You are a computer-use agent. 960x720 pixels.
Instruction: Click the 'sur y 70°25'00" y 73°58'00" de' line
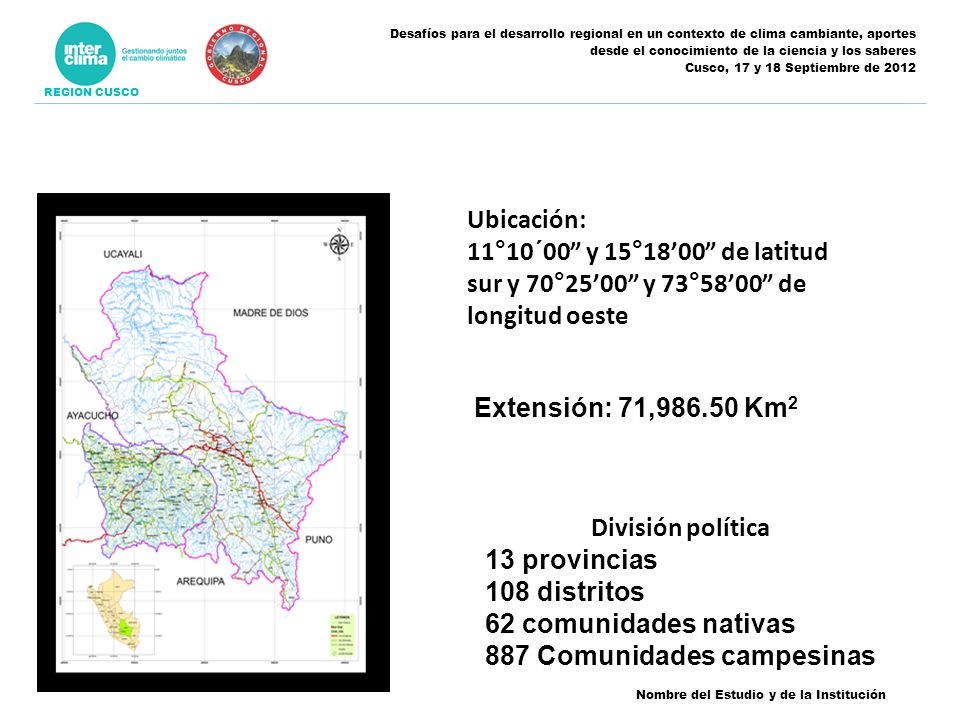[x=636, y=284]
